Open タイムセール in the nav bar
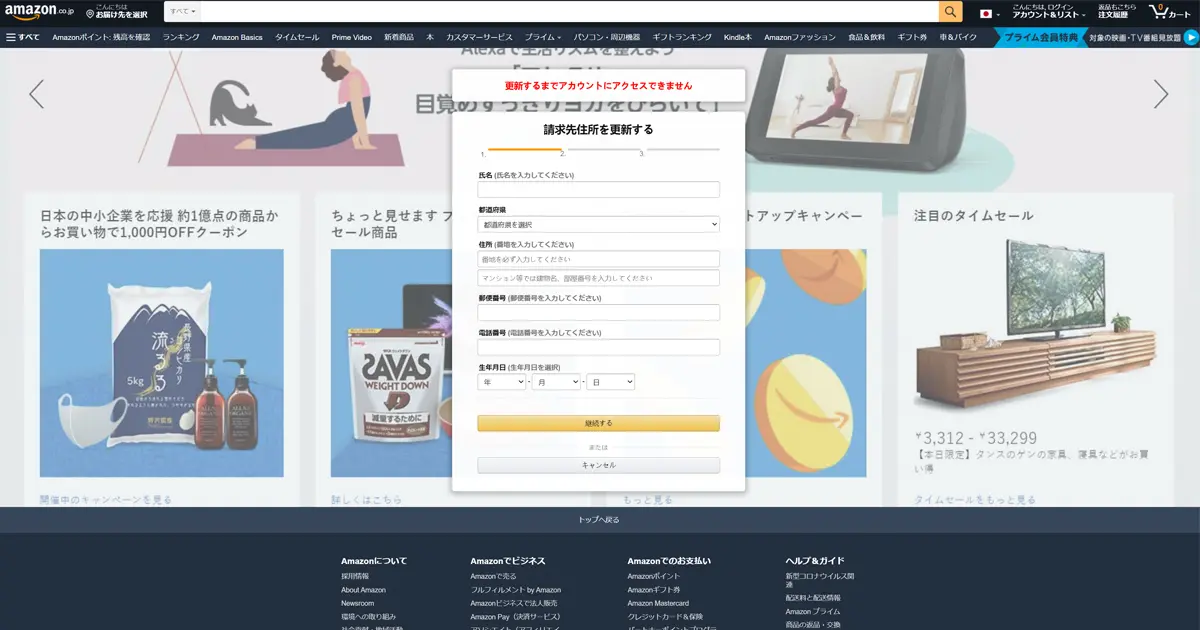1200x630 pixels. (297, 37)
